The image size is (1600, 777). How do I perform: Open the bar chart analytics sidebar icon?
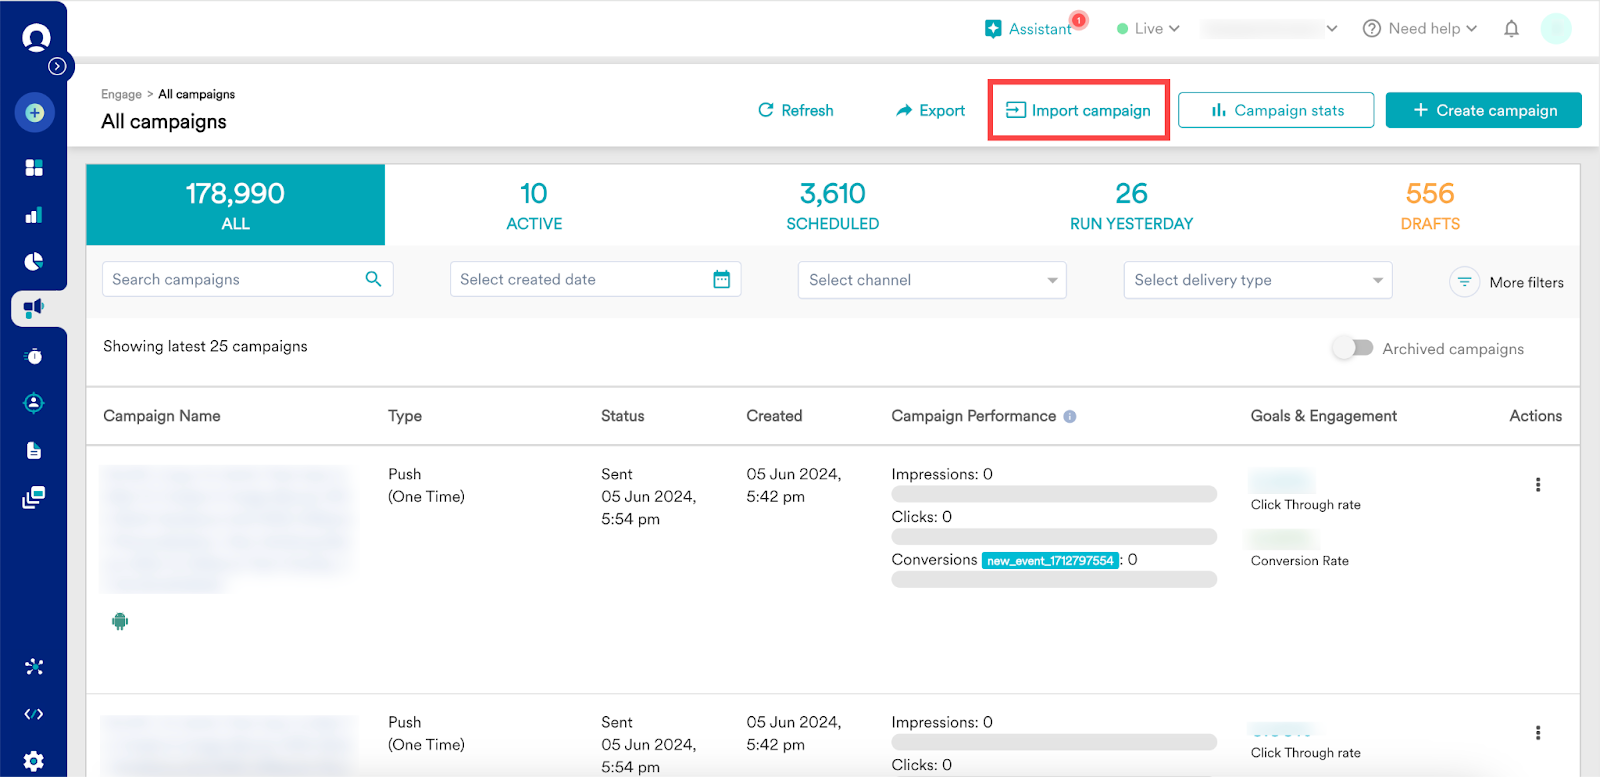(34, 215)
